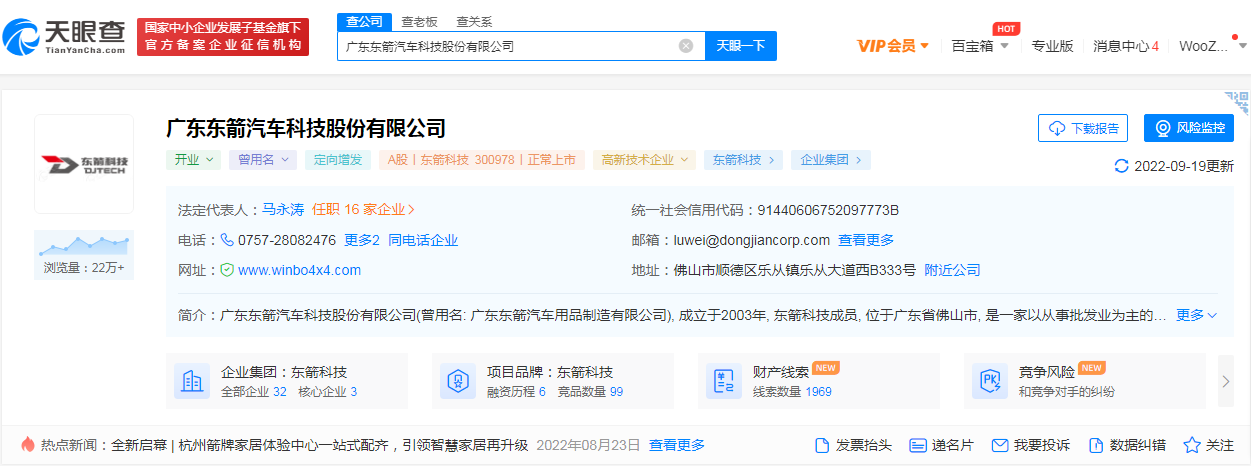Click the red 官方备案企业征信机构 banner
This screenshot has width=1251, height=466.
(223, 37)
